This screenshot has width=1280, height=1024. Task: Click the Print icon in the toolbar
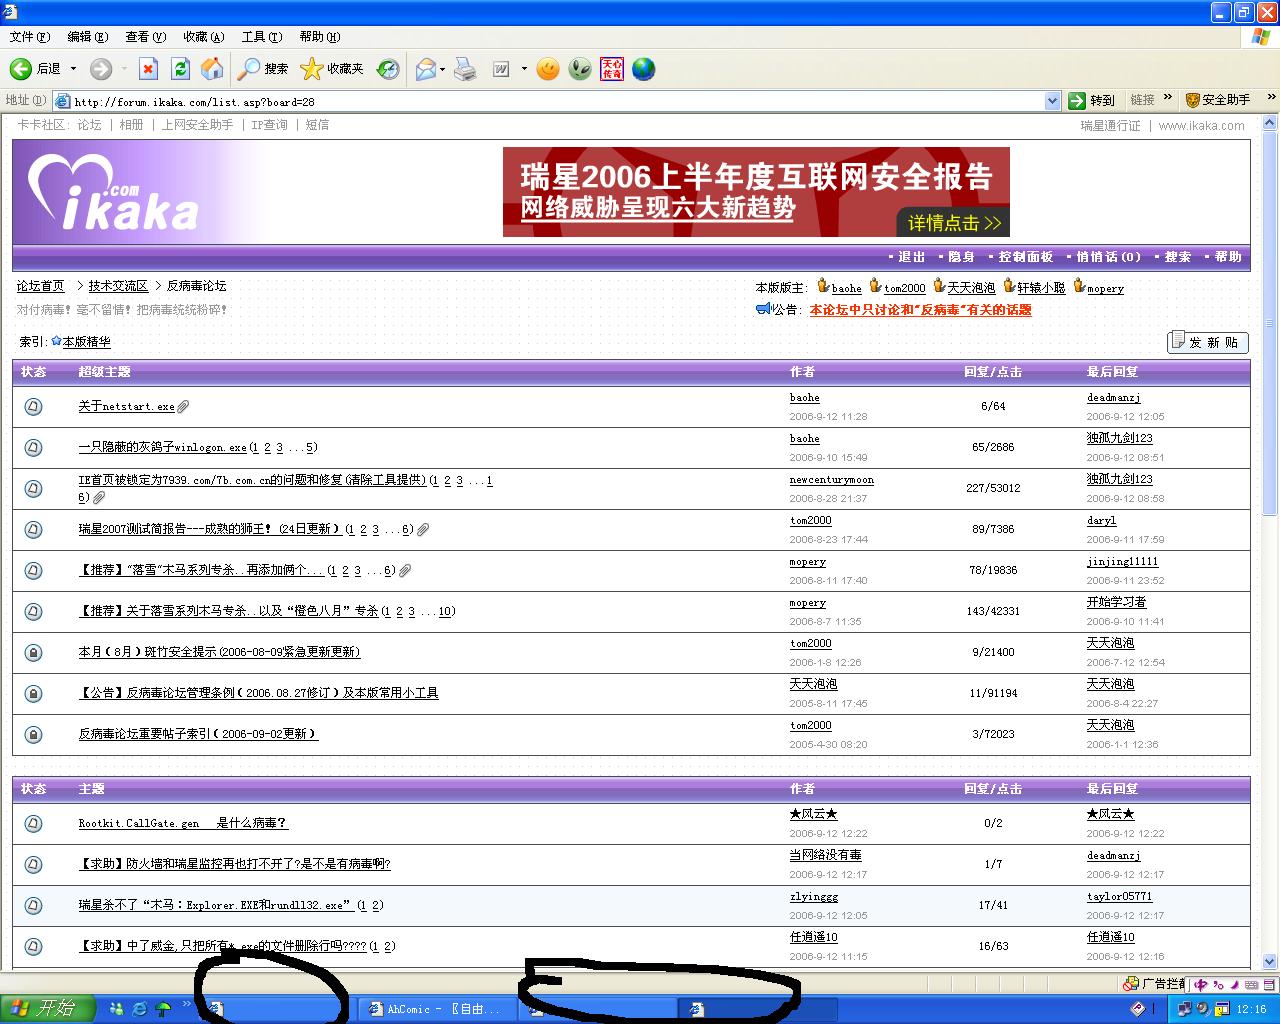point(465,69)
